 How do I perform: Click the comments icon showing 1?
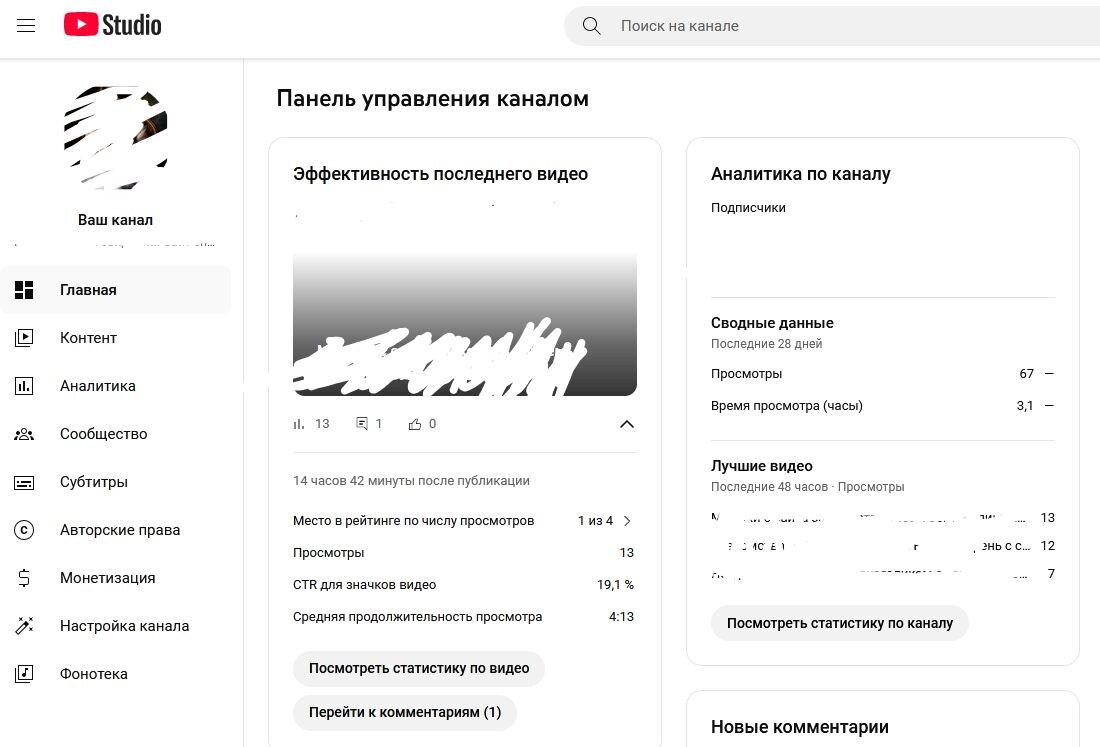tap(362, 424)
